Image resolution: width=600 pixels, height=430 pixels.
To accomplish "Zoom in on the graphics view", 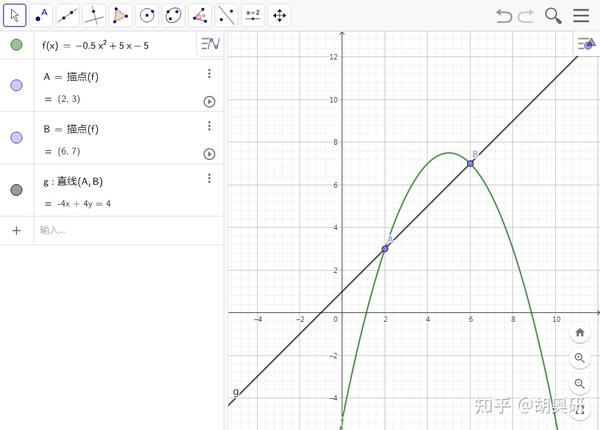I will [580, 358].
